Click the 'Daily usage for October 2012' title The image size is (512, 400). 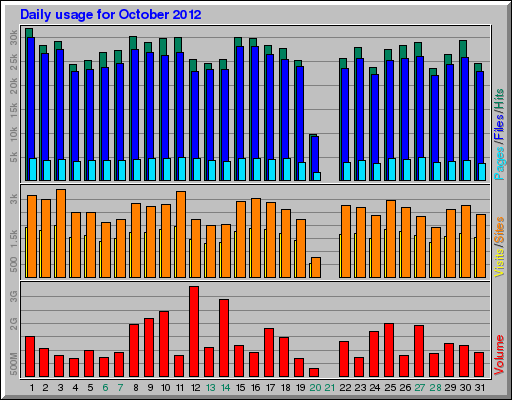pos(111,15)
